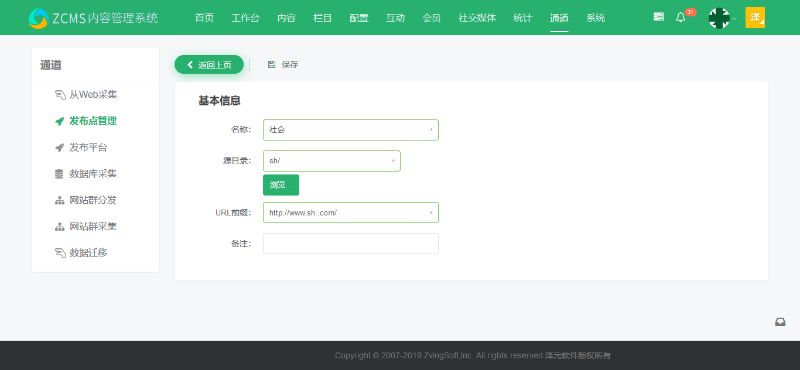Focus the empty 备注 input field
800x370 pixels.
[351, 243]
